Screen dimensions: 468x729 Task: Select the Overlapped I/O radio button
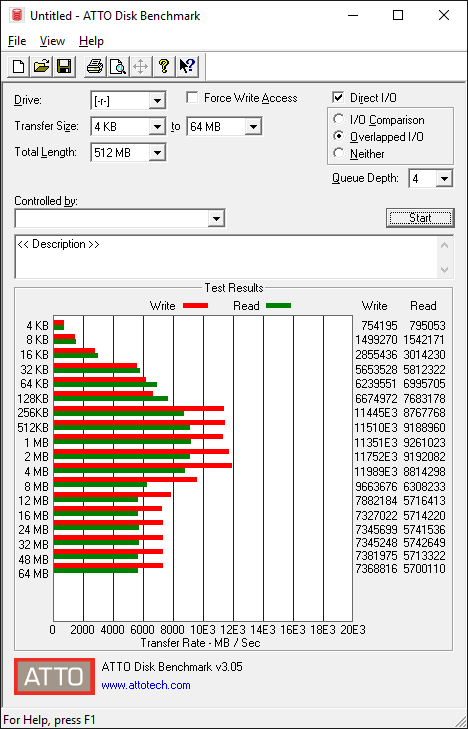(339, 137)
